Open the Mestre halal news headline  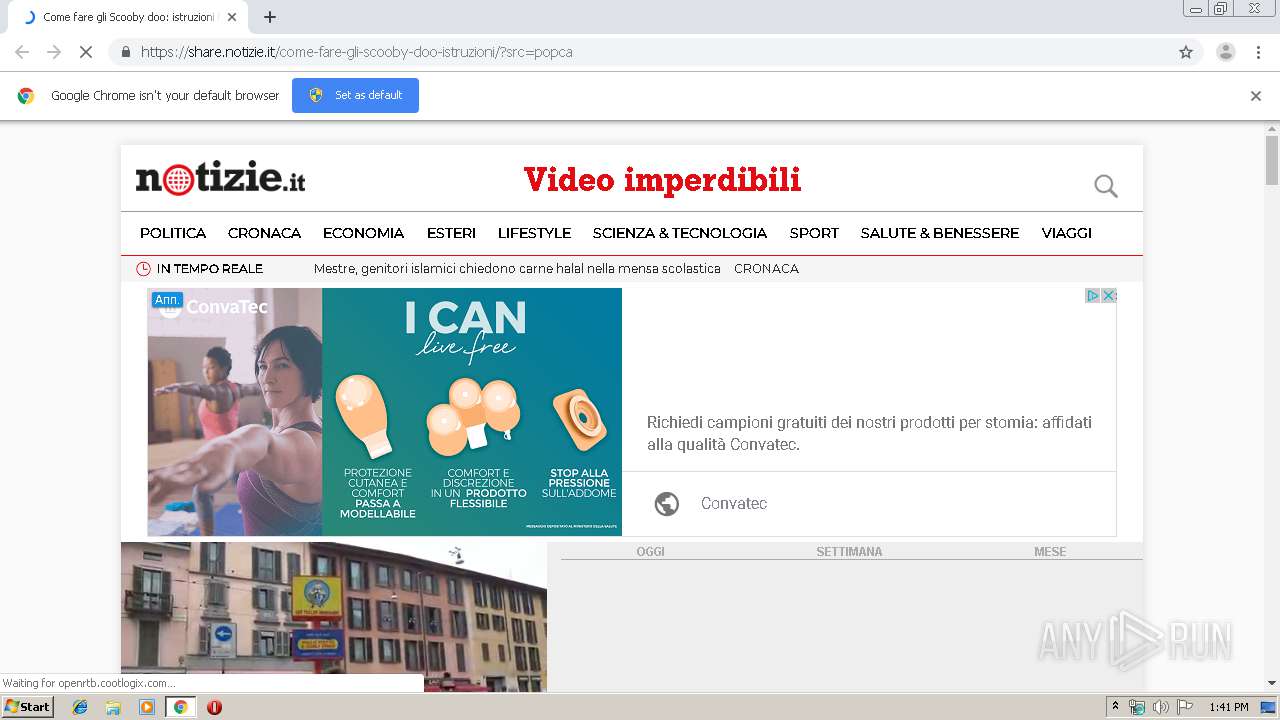517,269
